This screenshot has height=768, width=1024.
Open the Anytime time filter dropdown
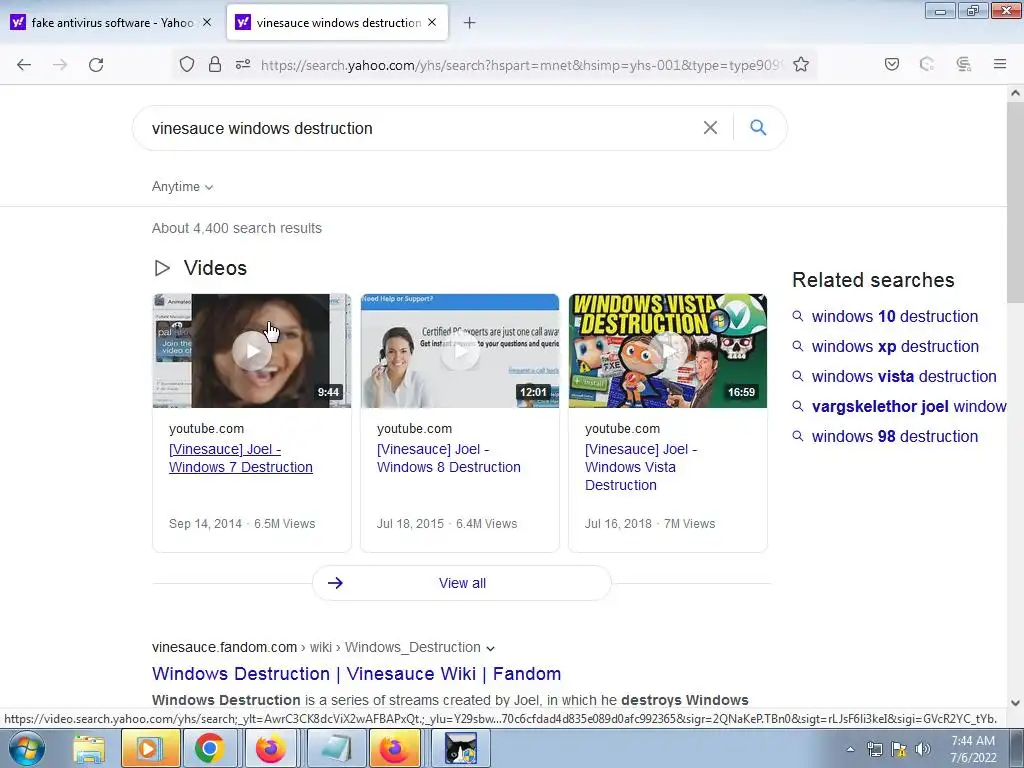[182, 187]
